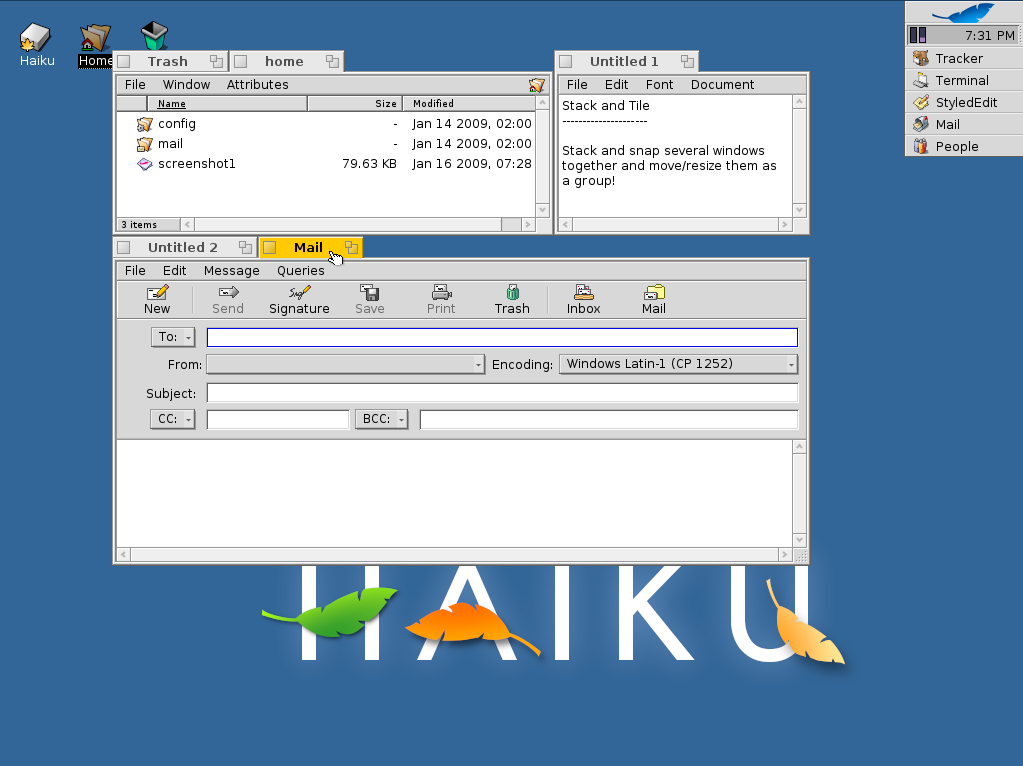Sort files by the Modified column header
Viewport: 1023px width, 766px height.
coord(468,104)
